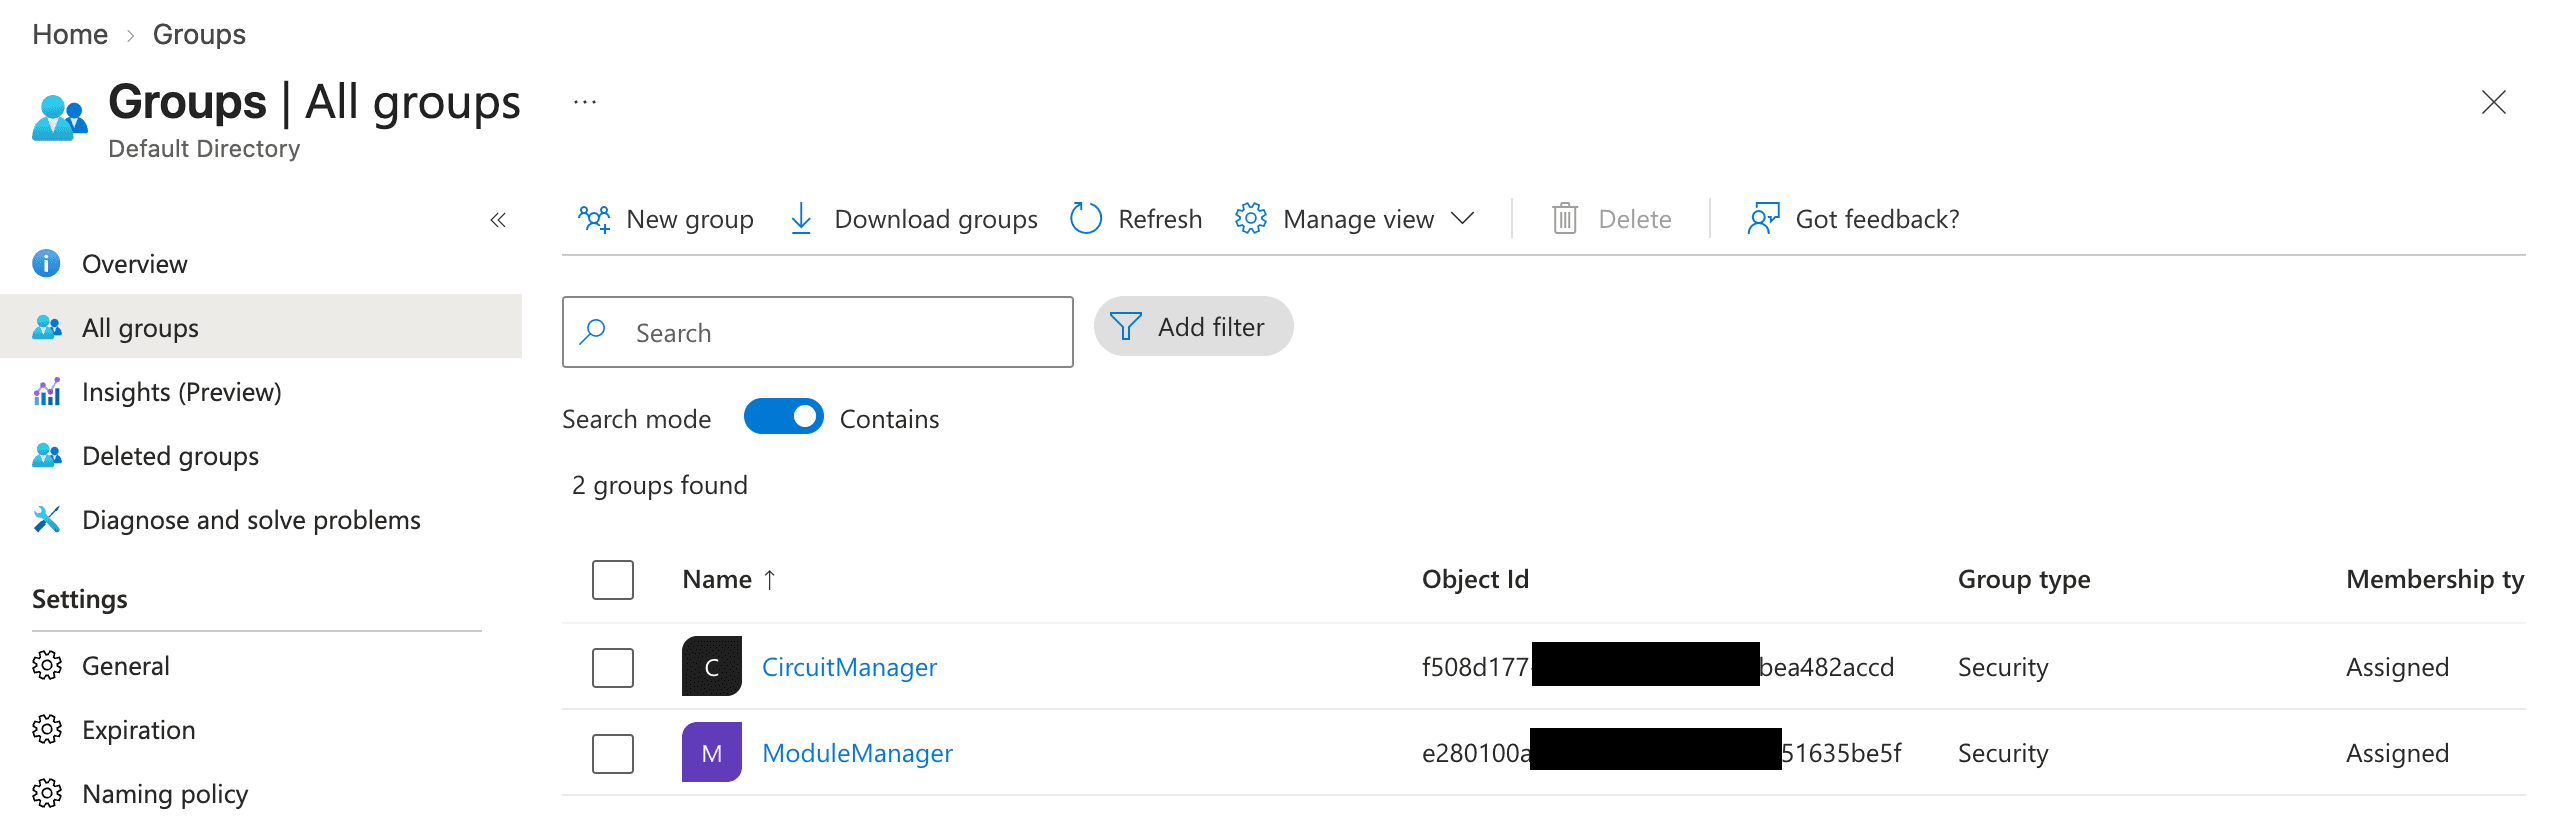This screenshot has height=840, width=2562.
Task: Expand the Manage view dropdown chevron
Action: click(x=1462, y=218)
